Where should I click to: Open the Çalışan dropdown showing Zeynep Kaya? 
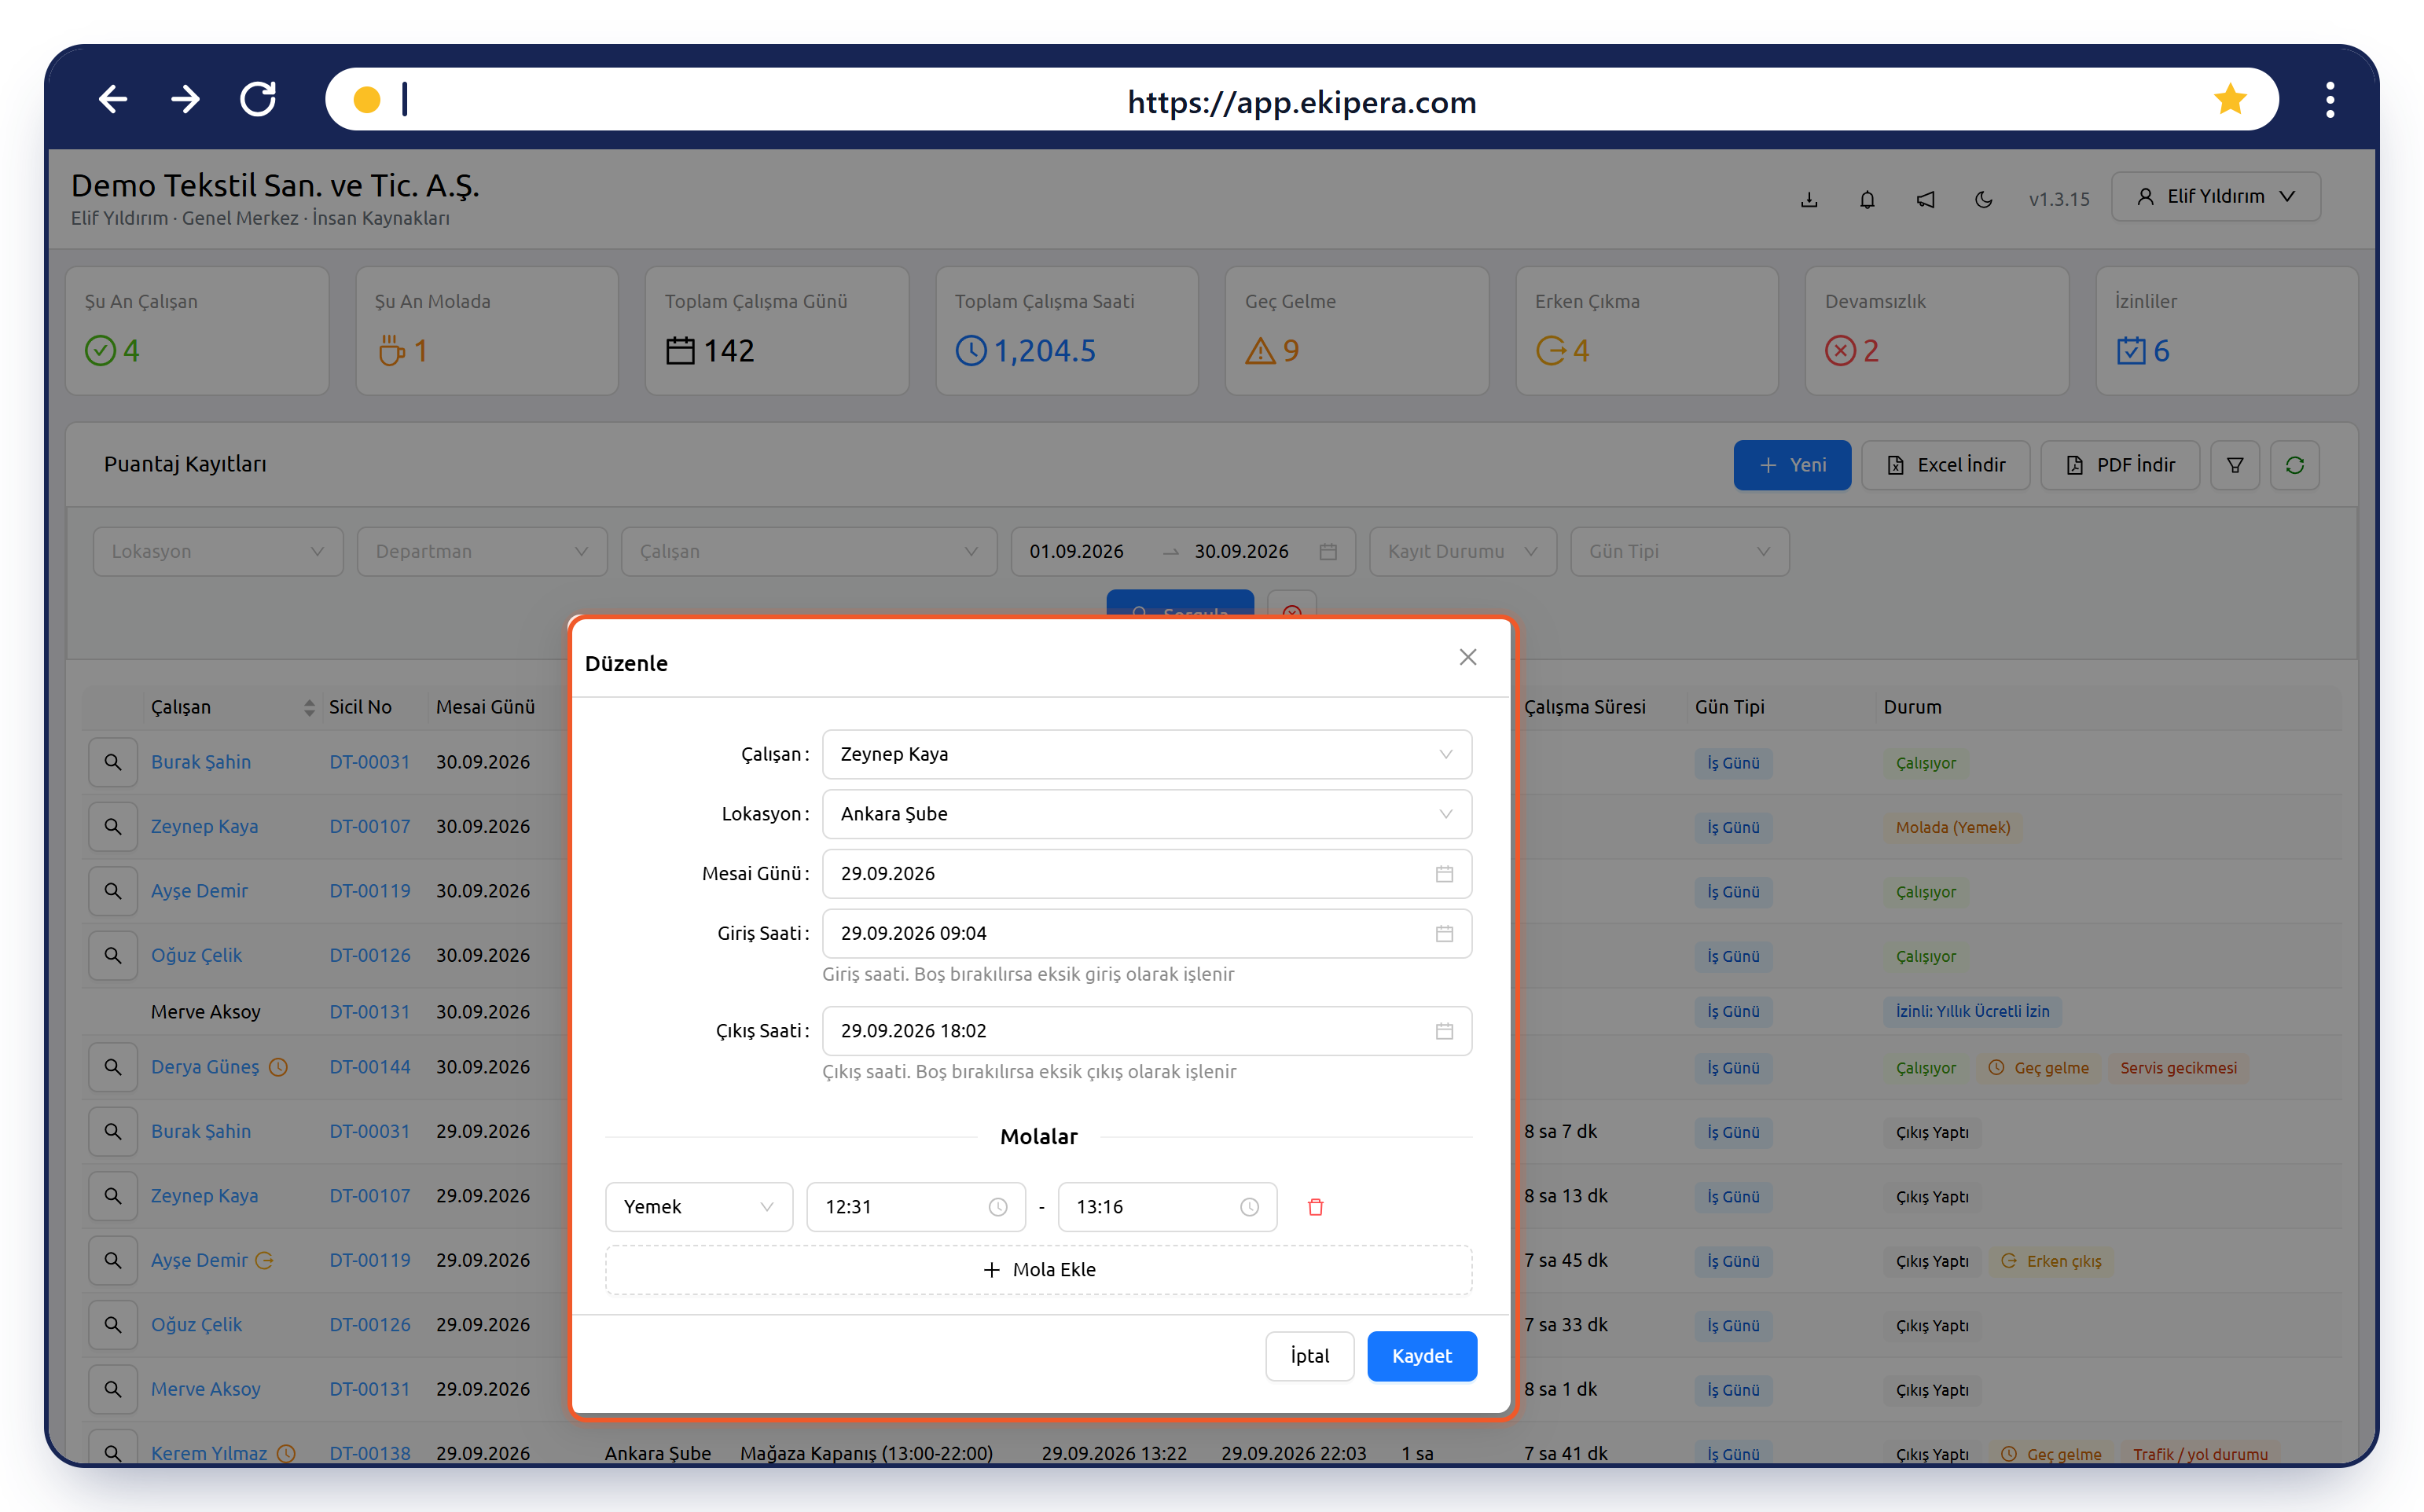[1146, 754]
